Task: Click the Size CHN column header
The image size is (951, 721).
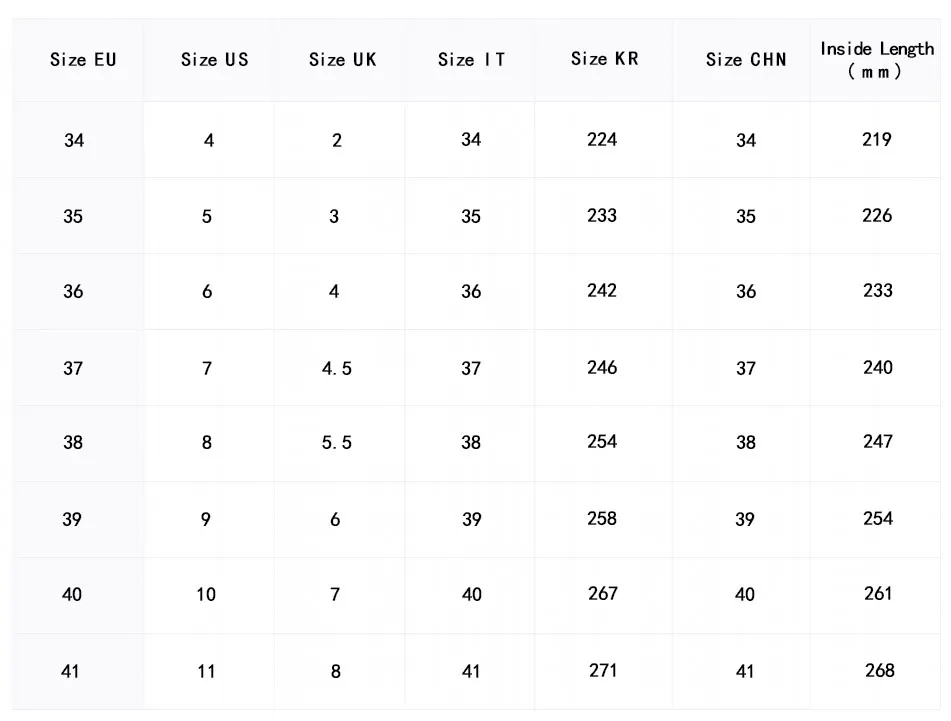Action: [x=746, y=60]
